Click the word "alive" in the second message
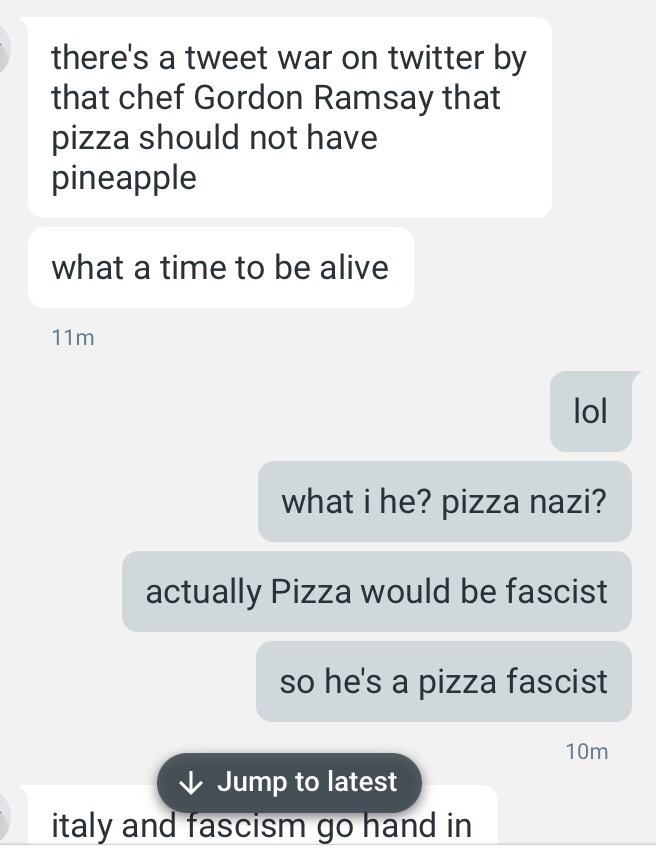The width and height of the screenshot is (656, 857). [354, 268]
